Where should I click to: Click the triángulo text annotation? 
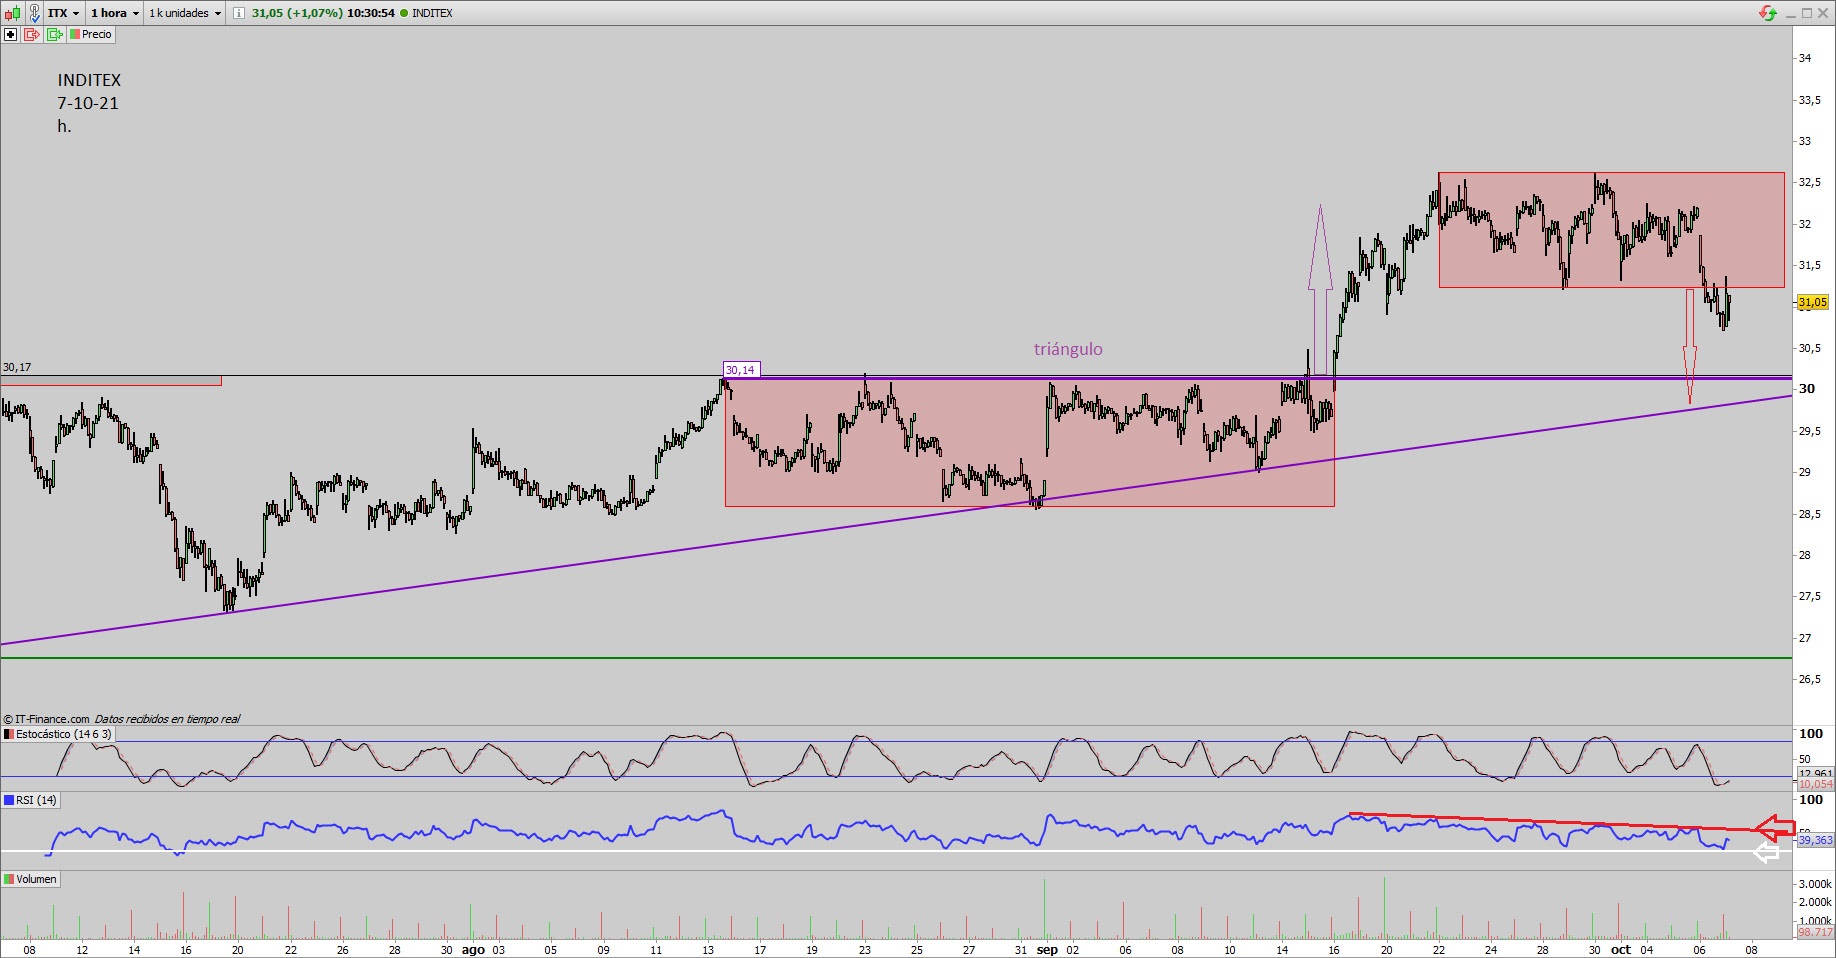click(1068, 349)
